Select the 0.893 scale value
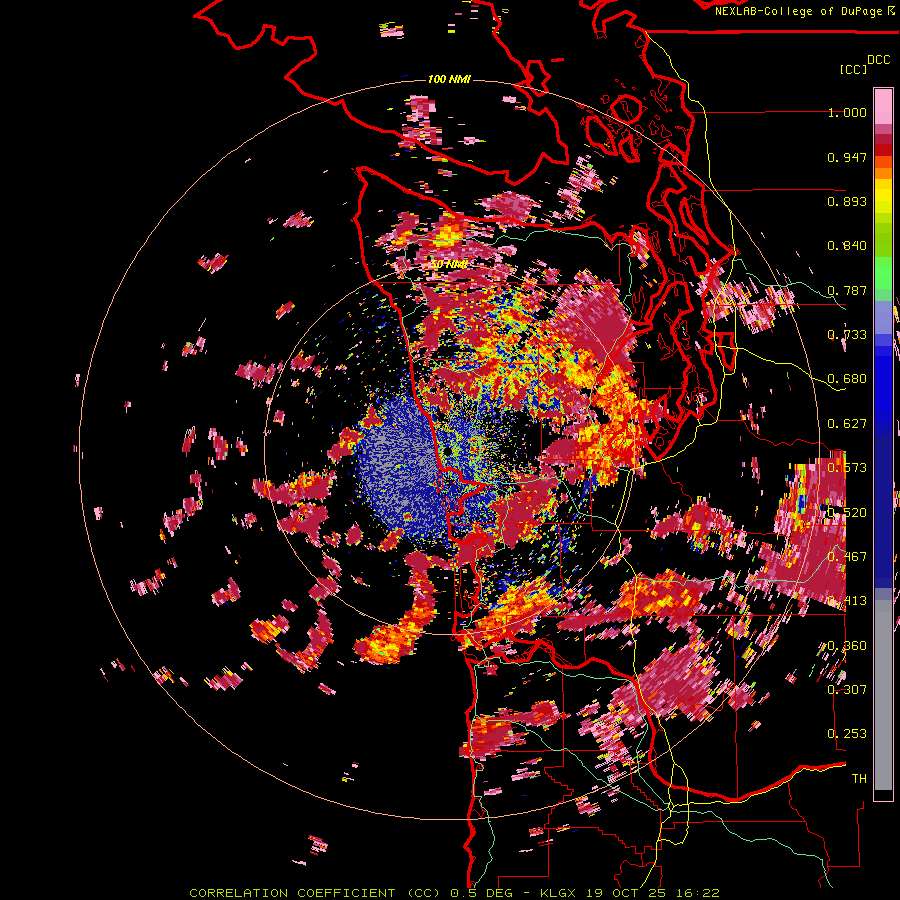This screenshot has width=900, height=900. point(847,201)
